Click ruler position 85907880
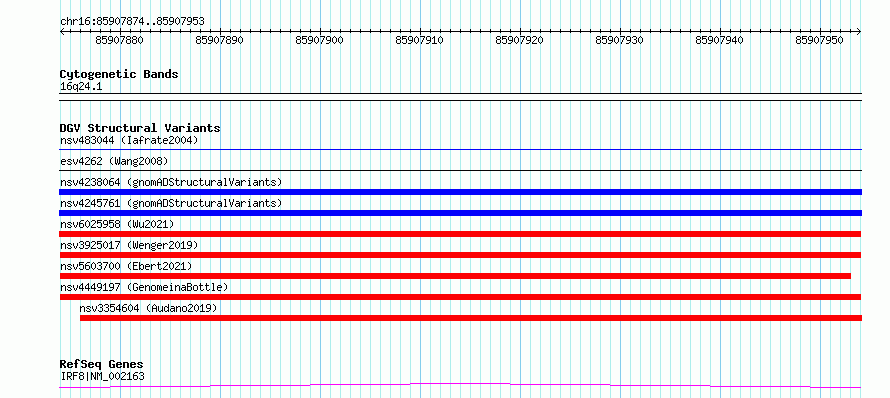 (x=120, y=40)
